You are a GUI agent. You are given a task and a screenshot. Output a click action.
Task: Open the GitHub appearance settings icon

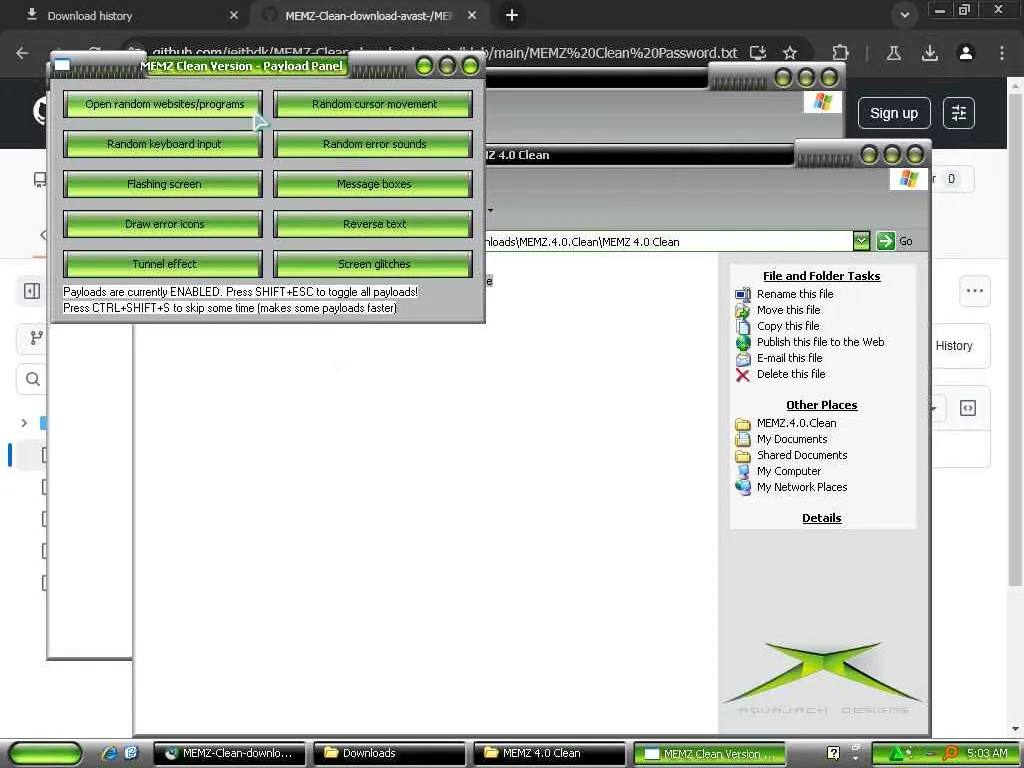tap(959, 114)
